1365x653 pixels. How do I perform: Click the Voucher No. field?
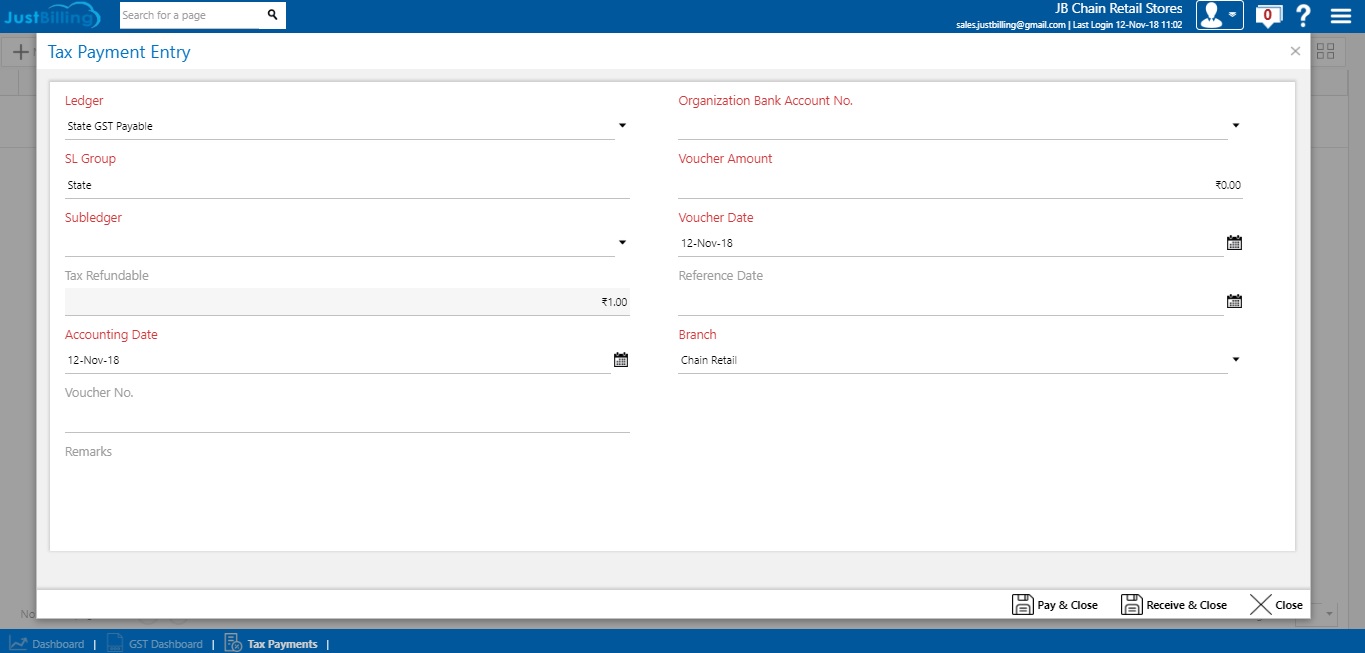point(347,419)
